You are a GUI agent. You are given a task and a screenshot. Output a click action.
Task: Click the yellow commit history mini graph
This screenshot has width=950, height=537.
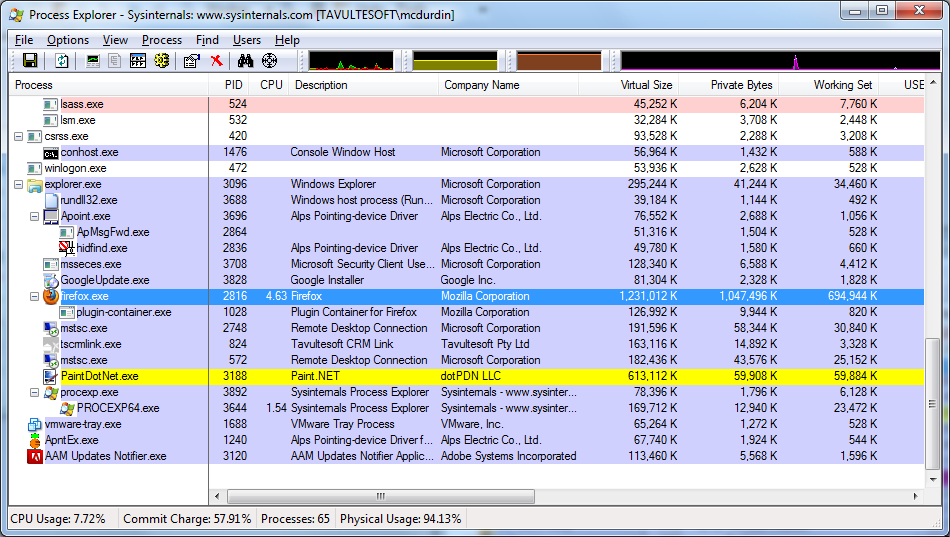click(454, 61)
